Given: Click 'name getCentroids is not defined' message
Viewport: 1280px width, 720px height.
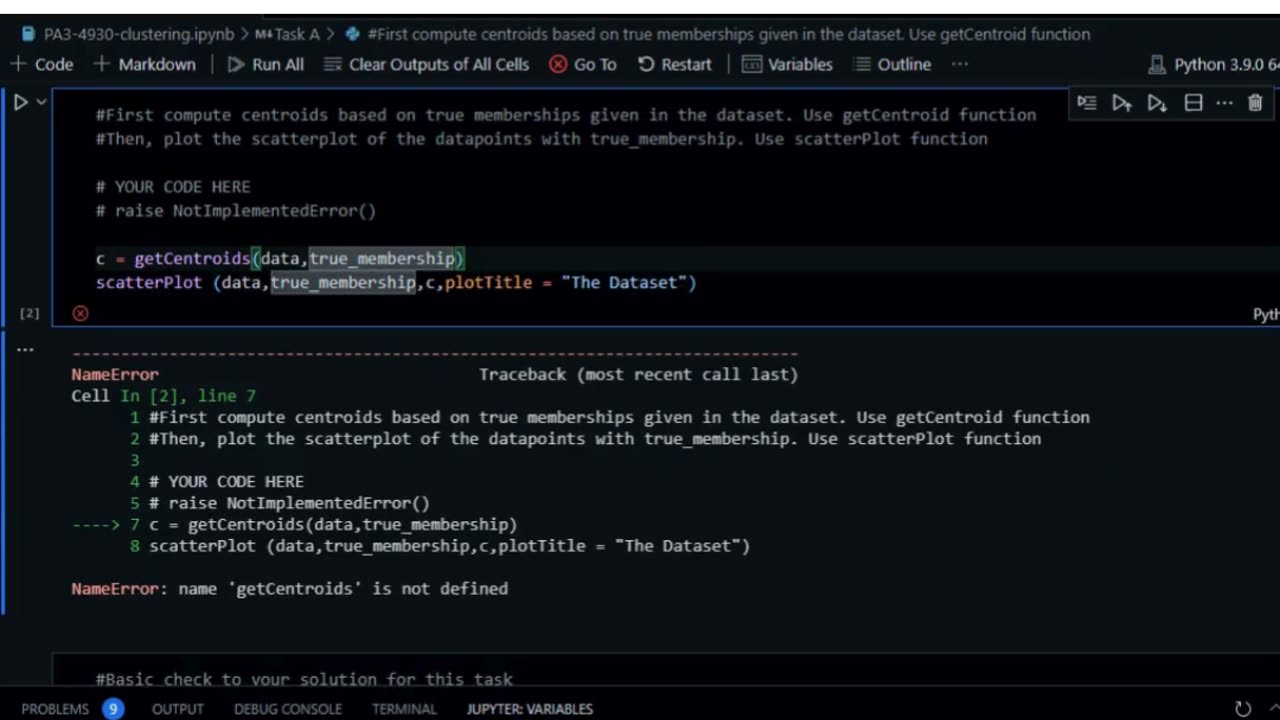Looking at the screenshot, I should (x=343, y=588).
